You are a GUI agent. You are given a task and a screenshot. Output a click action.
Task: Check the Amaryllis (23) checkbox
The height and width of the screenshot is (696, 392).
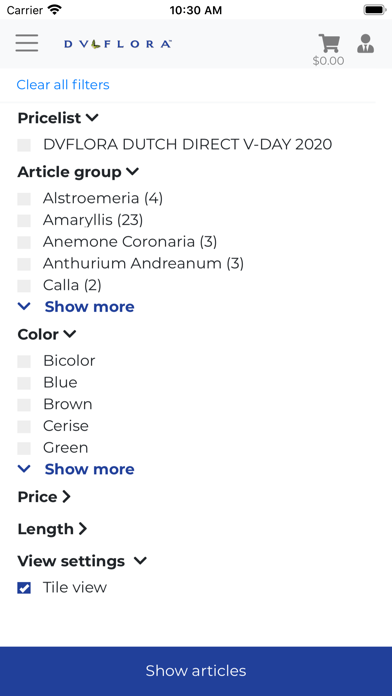24,221
